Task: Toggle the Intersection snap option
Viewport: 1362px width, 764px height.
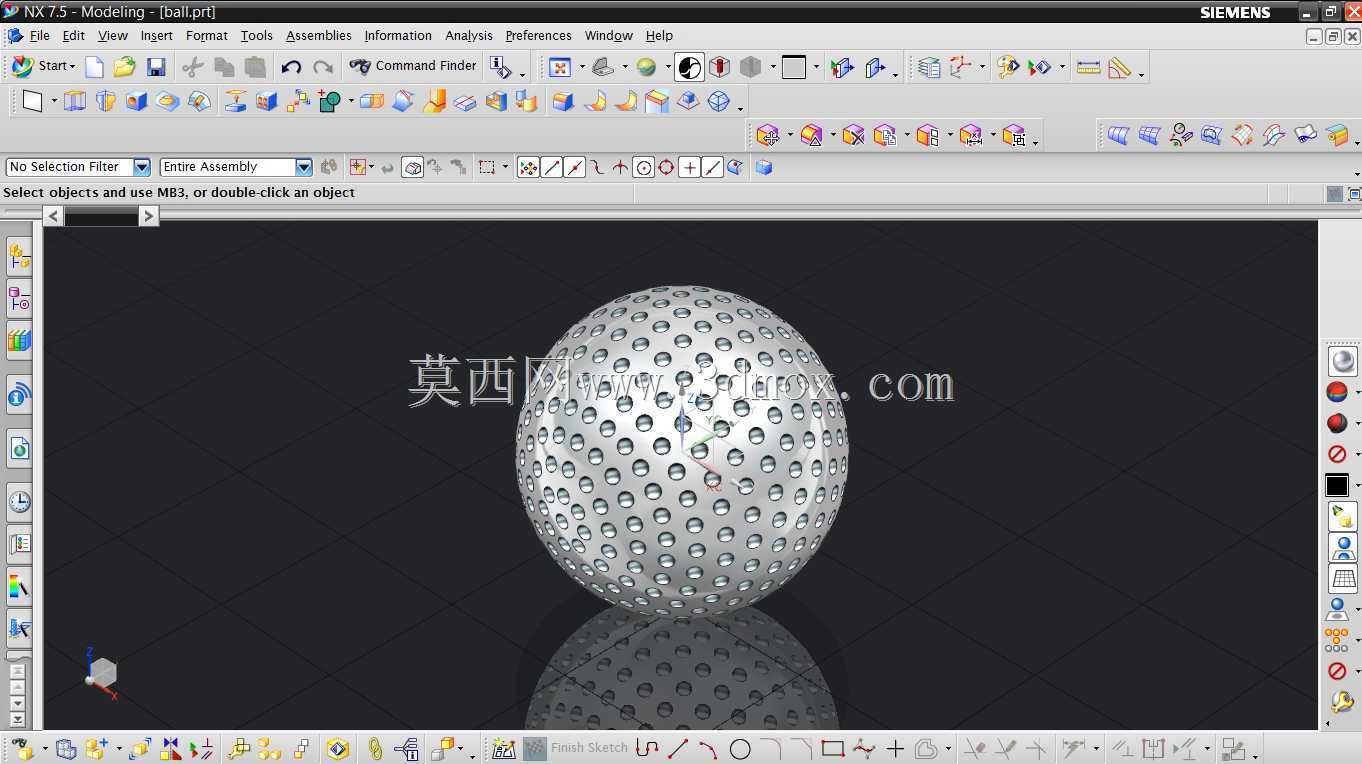Action: [620, 168]
